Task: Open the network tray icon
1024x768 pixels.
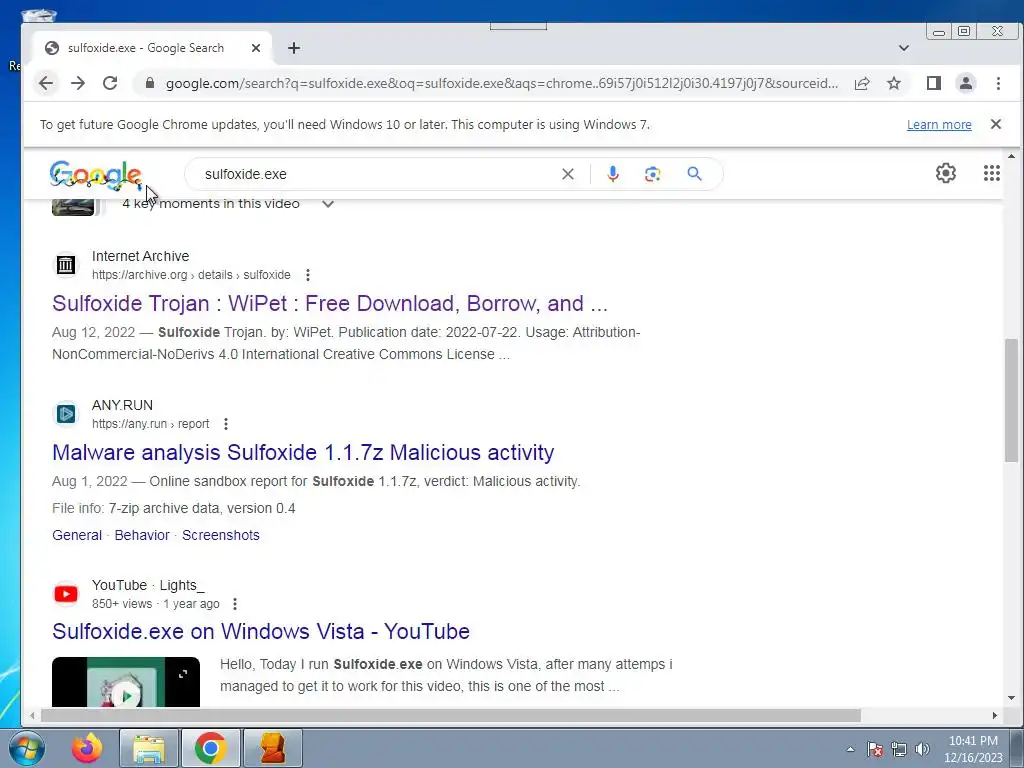Action: pos(899,749)
